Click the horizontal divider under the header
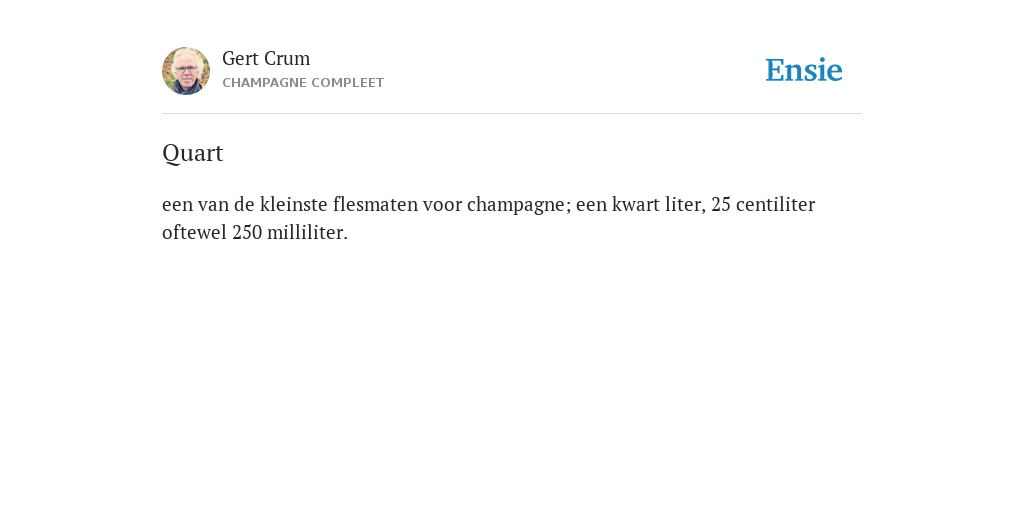The width and height of the screenshot is (1024, 512). [512, 114]
